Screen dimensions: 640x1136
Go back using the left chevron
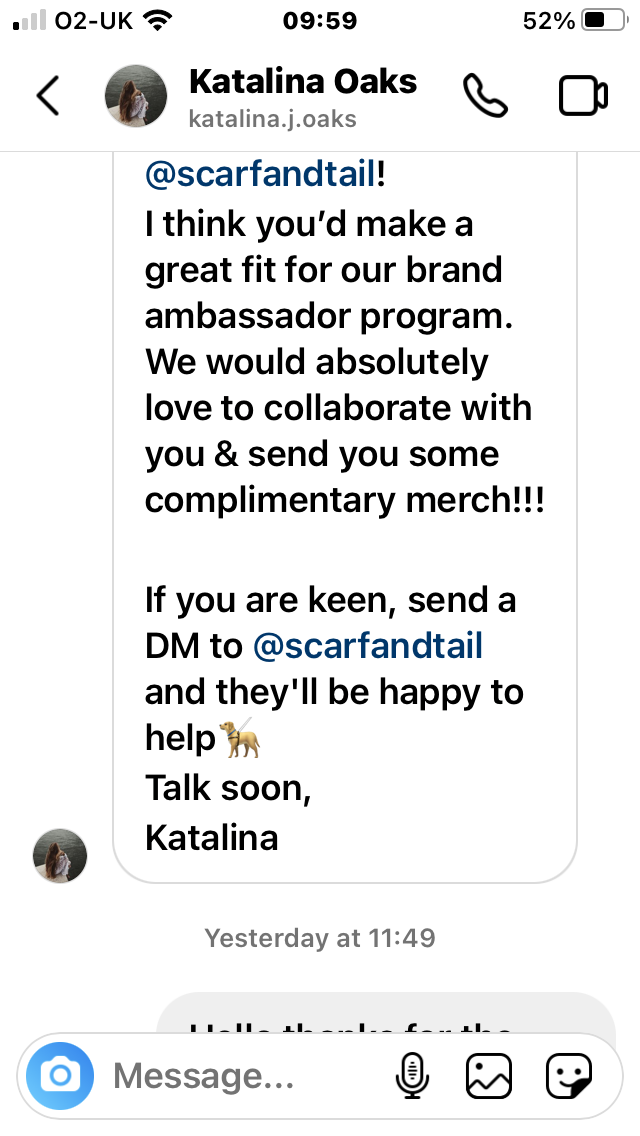pyautogui.click(x=48, y=96)
